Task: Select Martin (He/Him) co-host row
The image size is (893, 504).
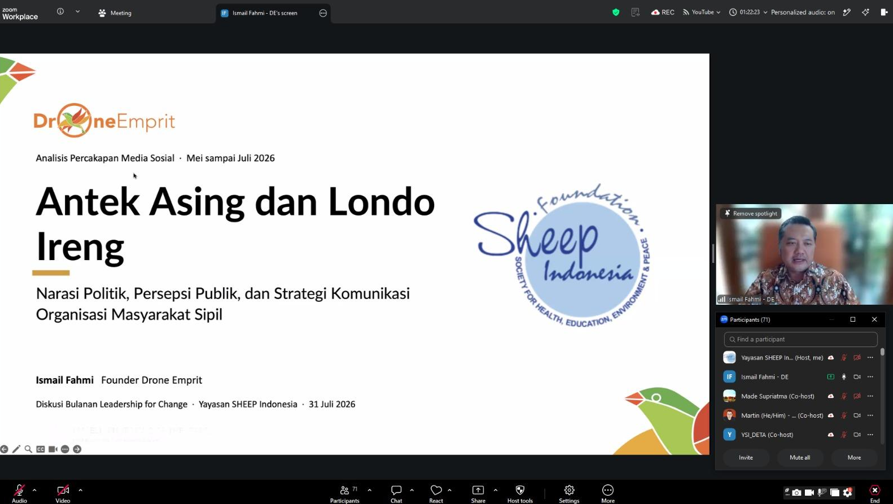Action: [799, 415]
